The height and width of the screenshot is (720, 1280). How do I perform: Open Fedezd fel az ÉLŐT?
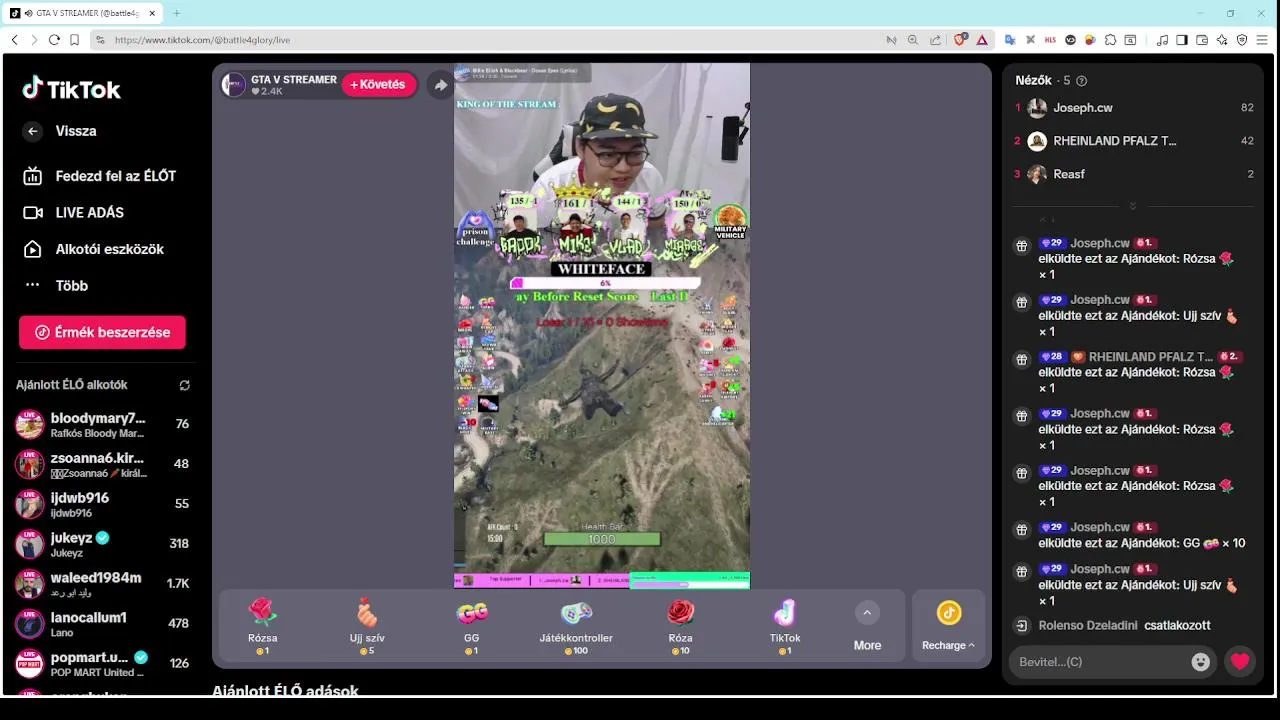click(100, 176)
